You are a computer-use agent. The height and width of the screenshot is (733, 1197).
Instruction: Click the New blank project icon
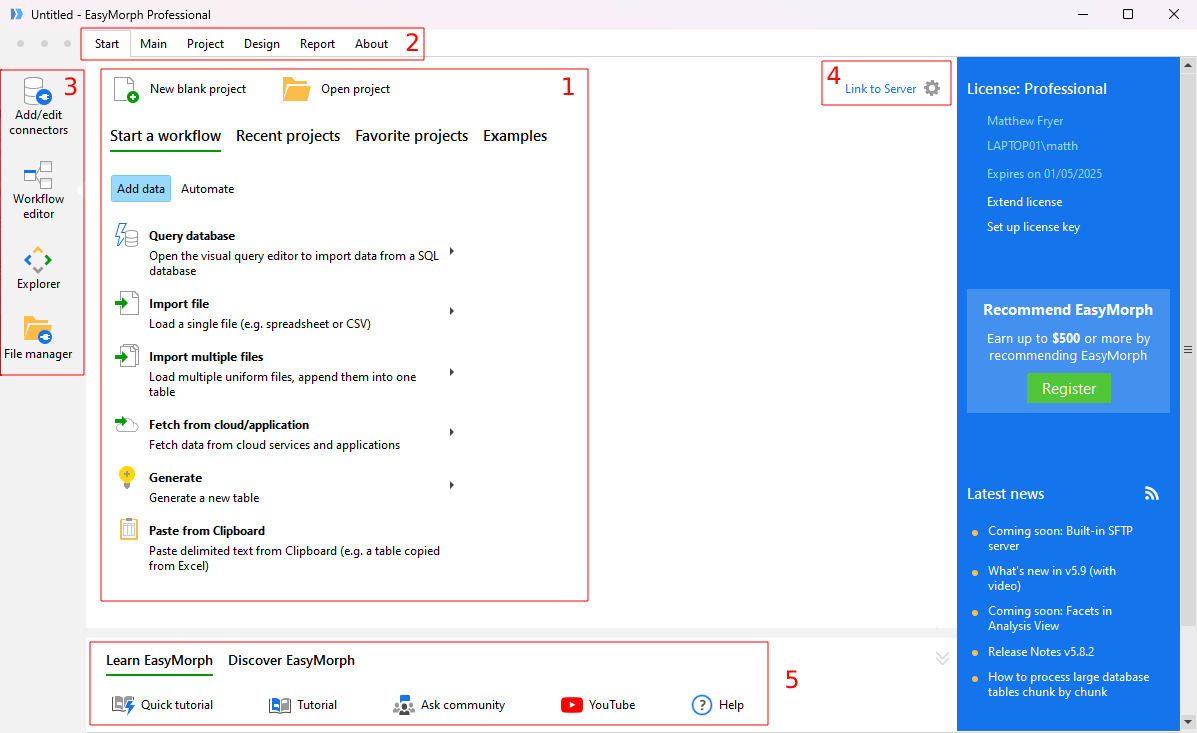pyautogui.click(x=126, y=89)
